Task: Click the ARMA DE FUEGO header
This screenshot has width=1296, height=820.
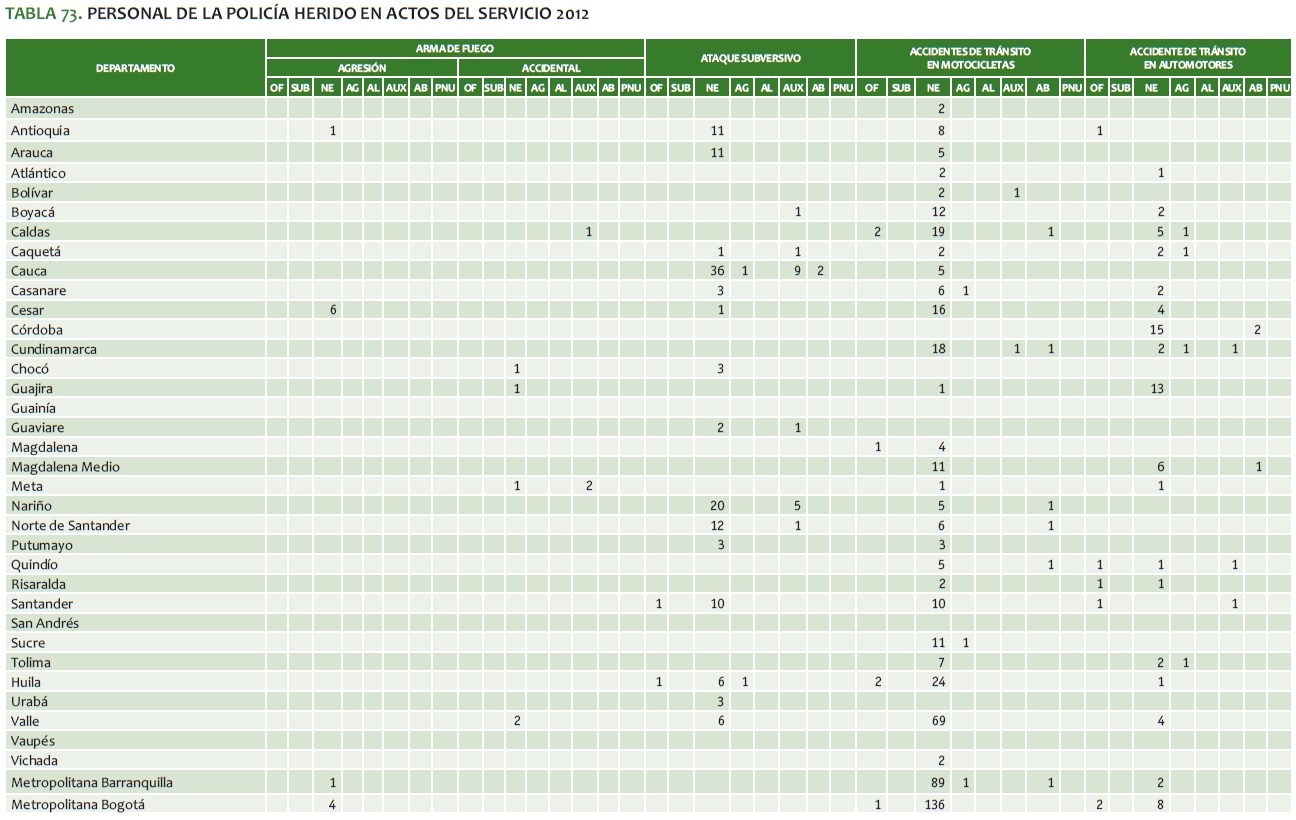Action: click(x=455, y=48)
